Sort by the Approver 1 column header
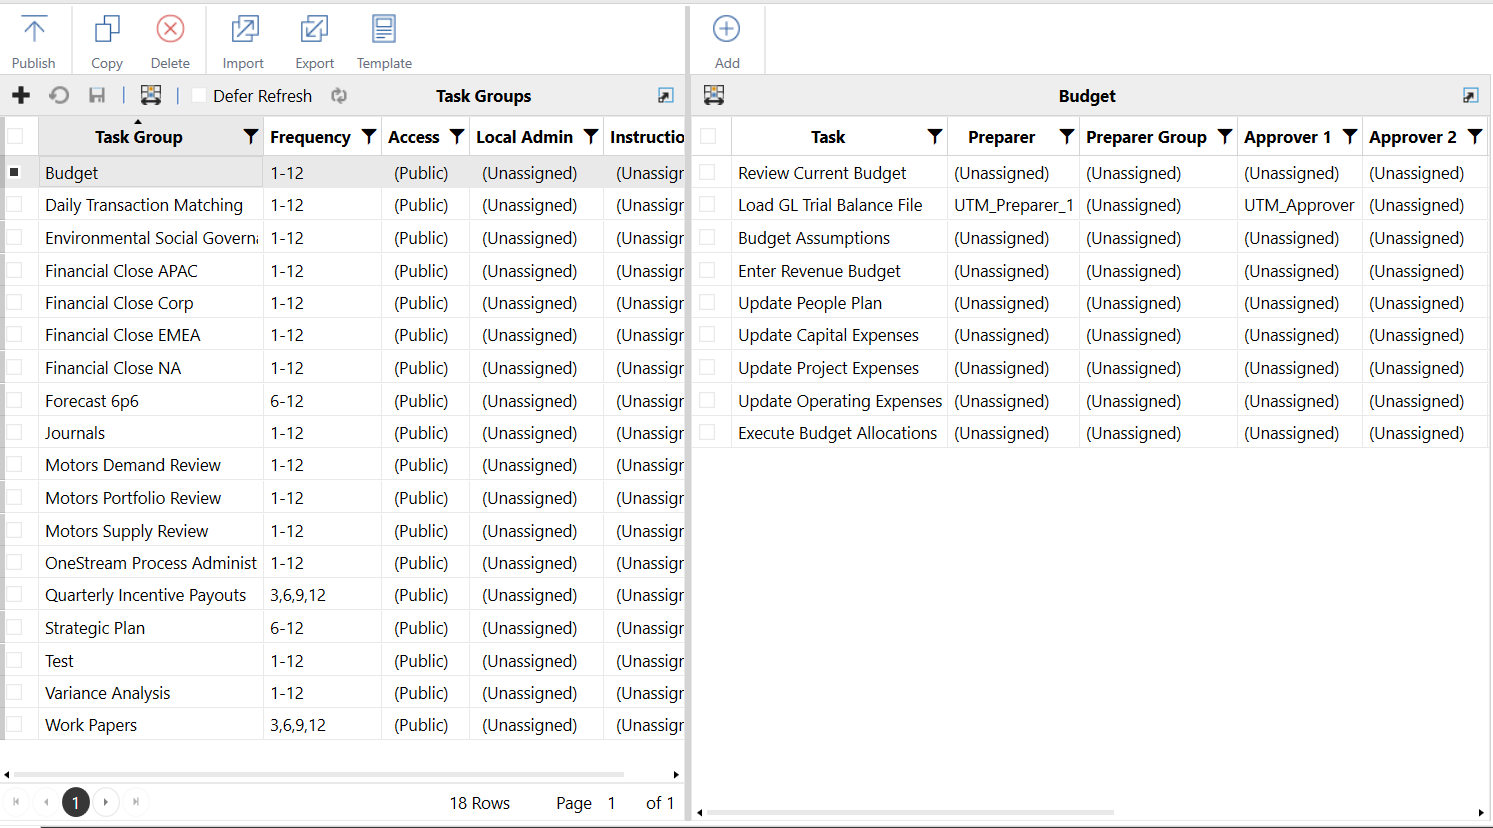The width and height of the screenshot is (1493, 828). pyautogui.click(x=1287, y=137)
